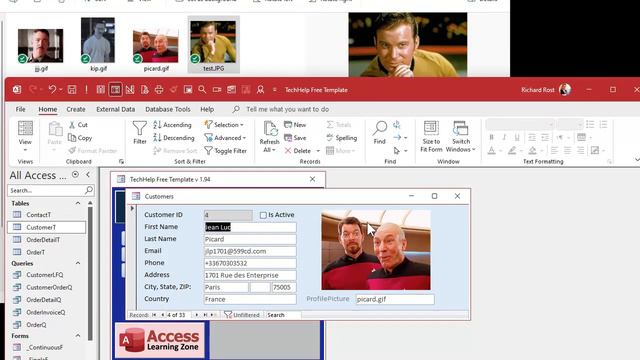640x360 pixels.
Task: Click Toggle Filter
Action: [225, 151]
